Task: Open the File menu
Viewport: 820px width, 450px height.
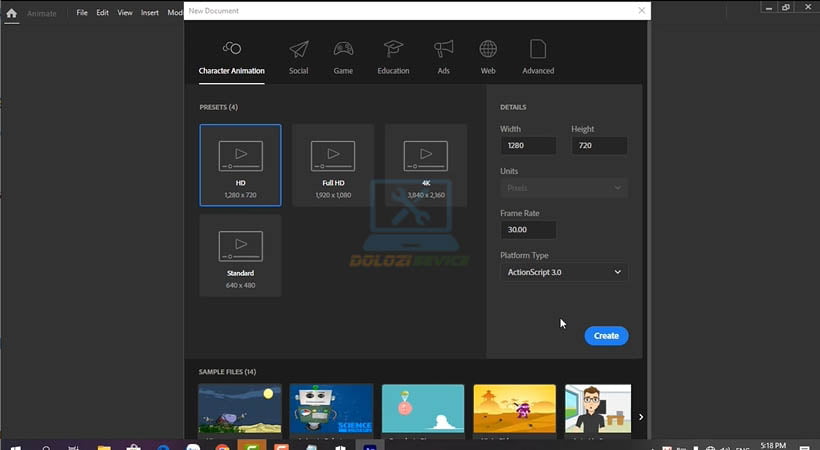Action: [82, 13]
